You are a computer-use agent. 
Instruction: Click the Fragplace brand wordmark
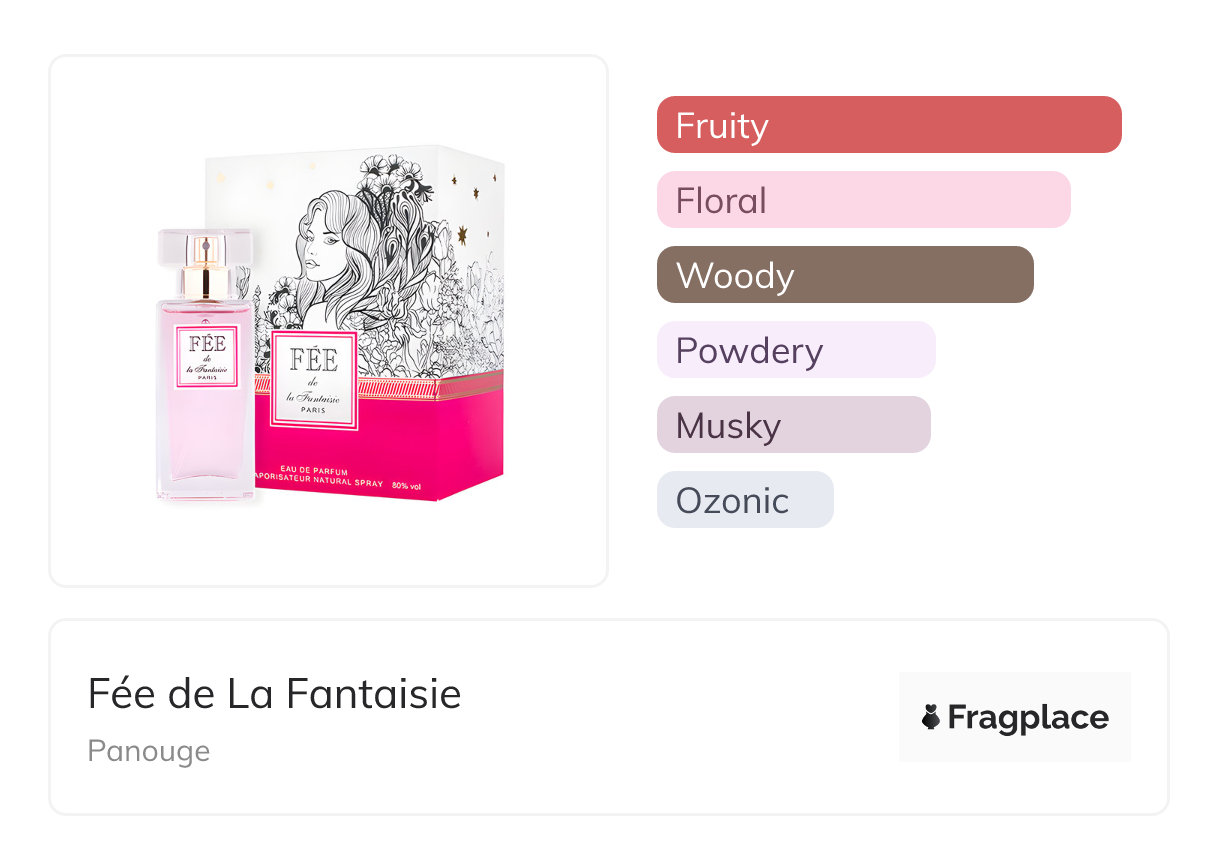point(1028,717)
